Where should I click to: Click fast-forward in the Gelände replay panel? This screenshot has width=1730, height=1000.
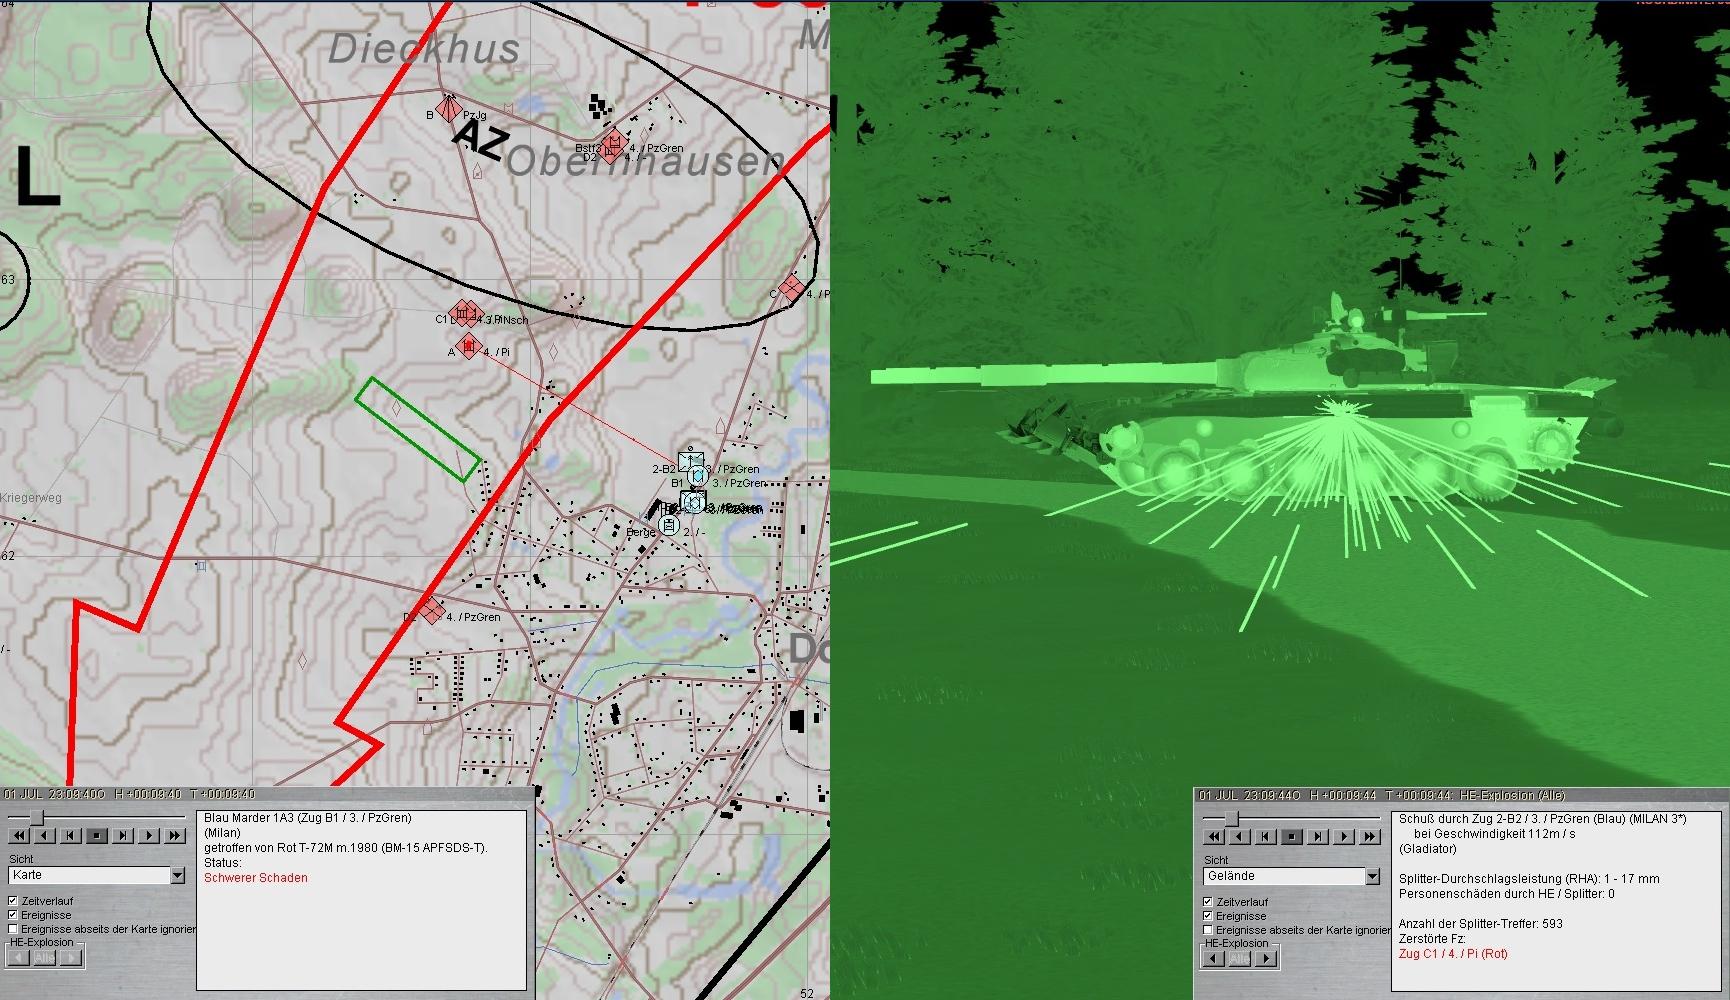(1370, 836)
